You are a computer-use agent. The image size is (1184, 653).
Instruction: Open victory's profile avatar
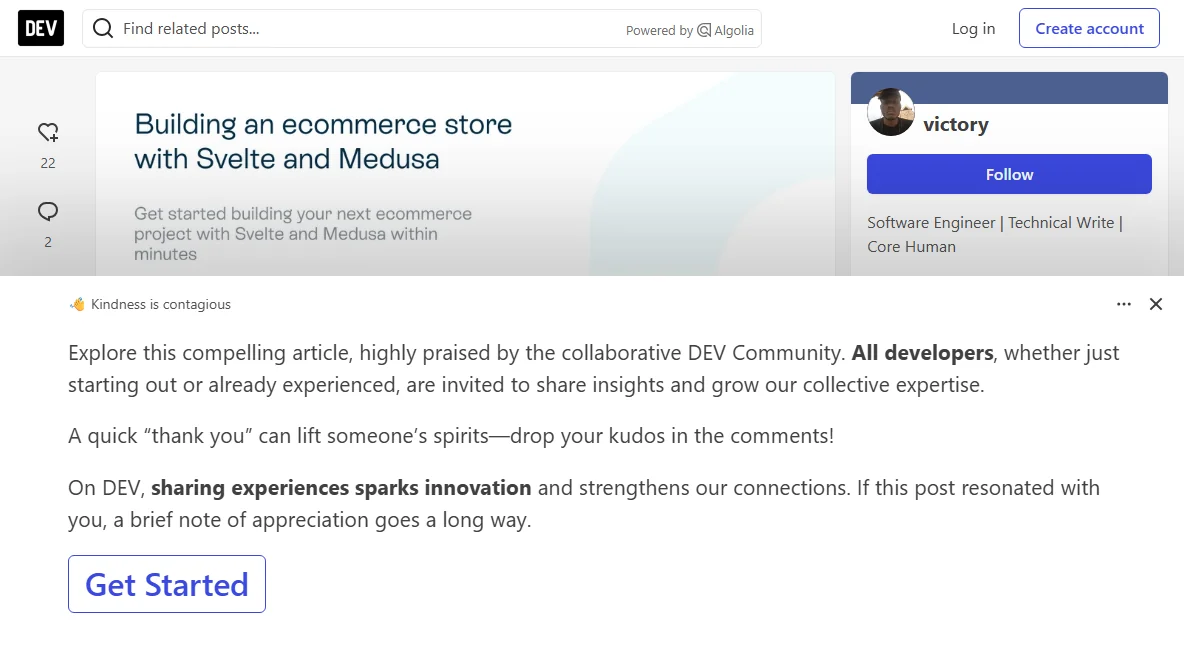click(x=891, y=112)
